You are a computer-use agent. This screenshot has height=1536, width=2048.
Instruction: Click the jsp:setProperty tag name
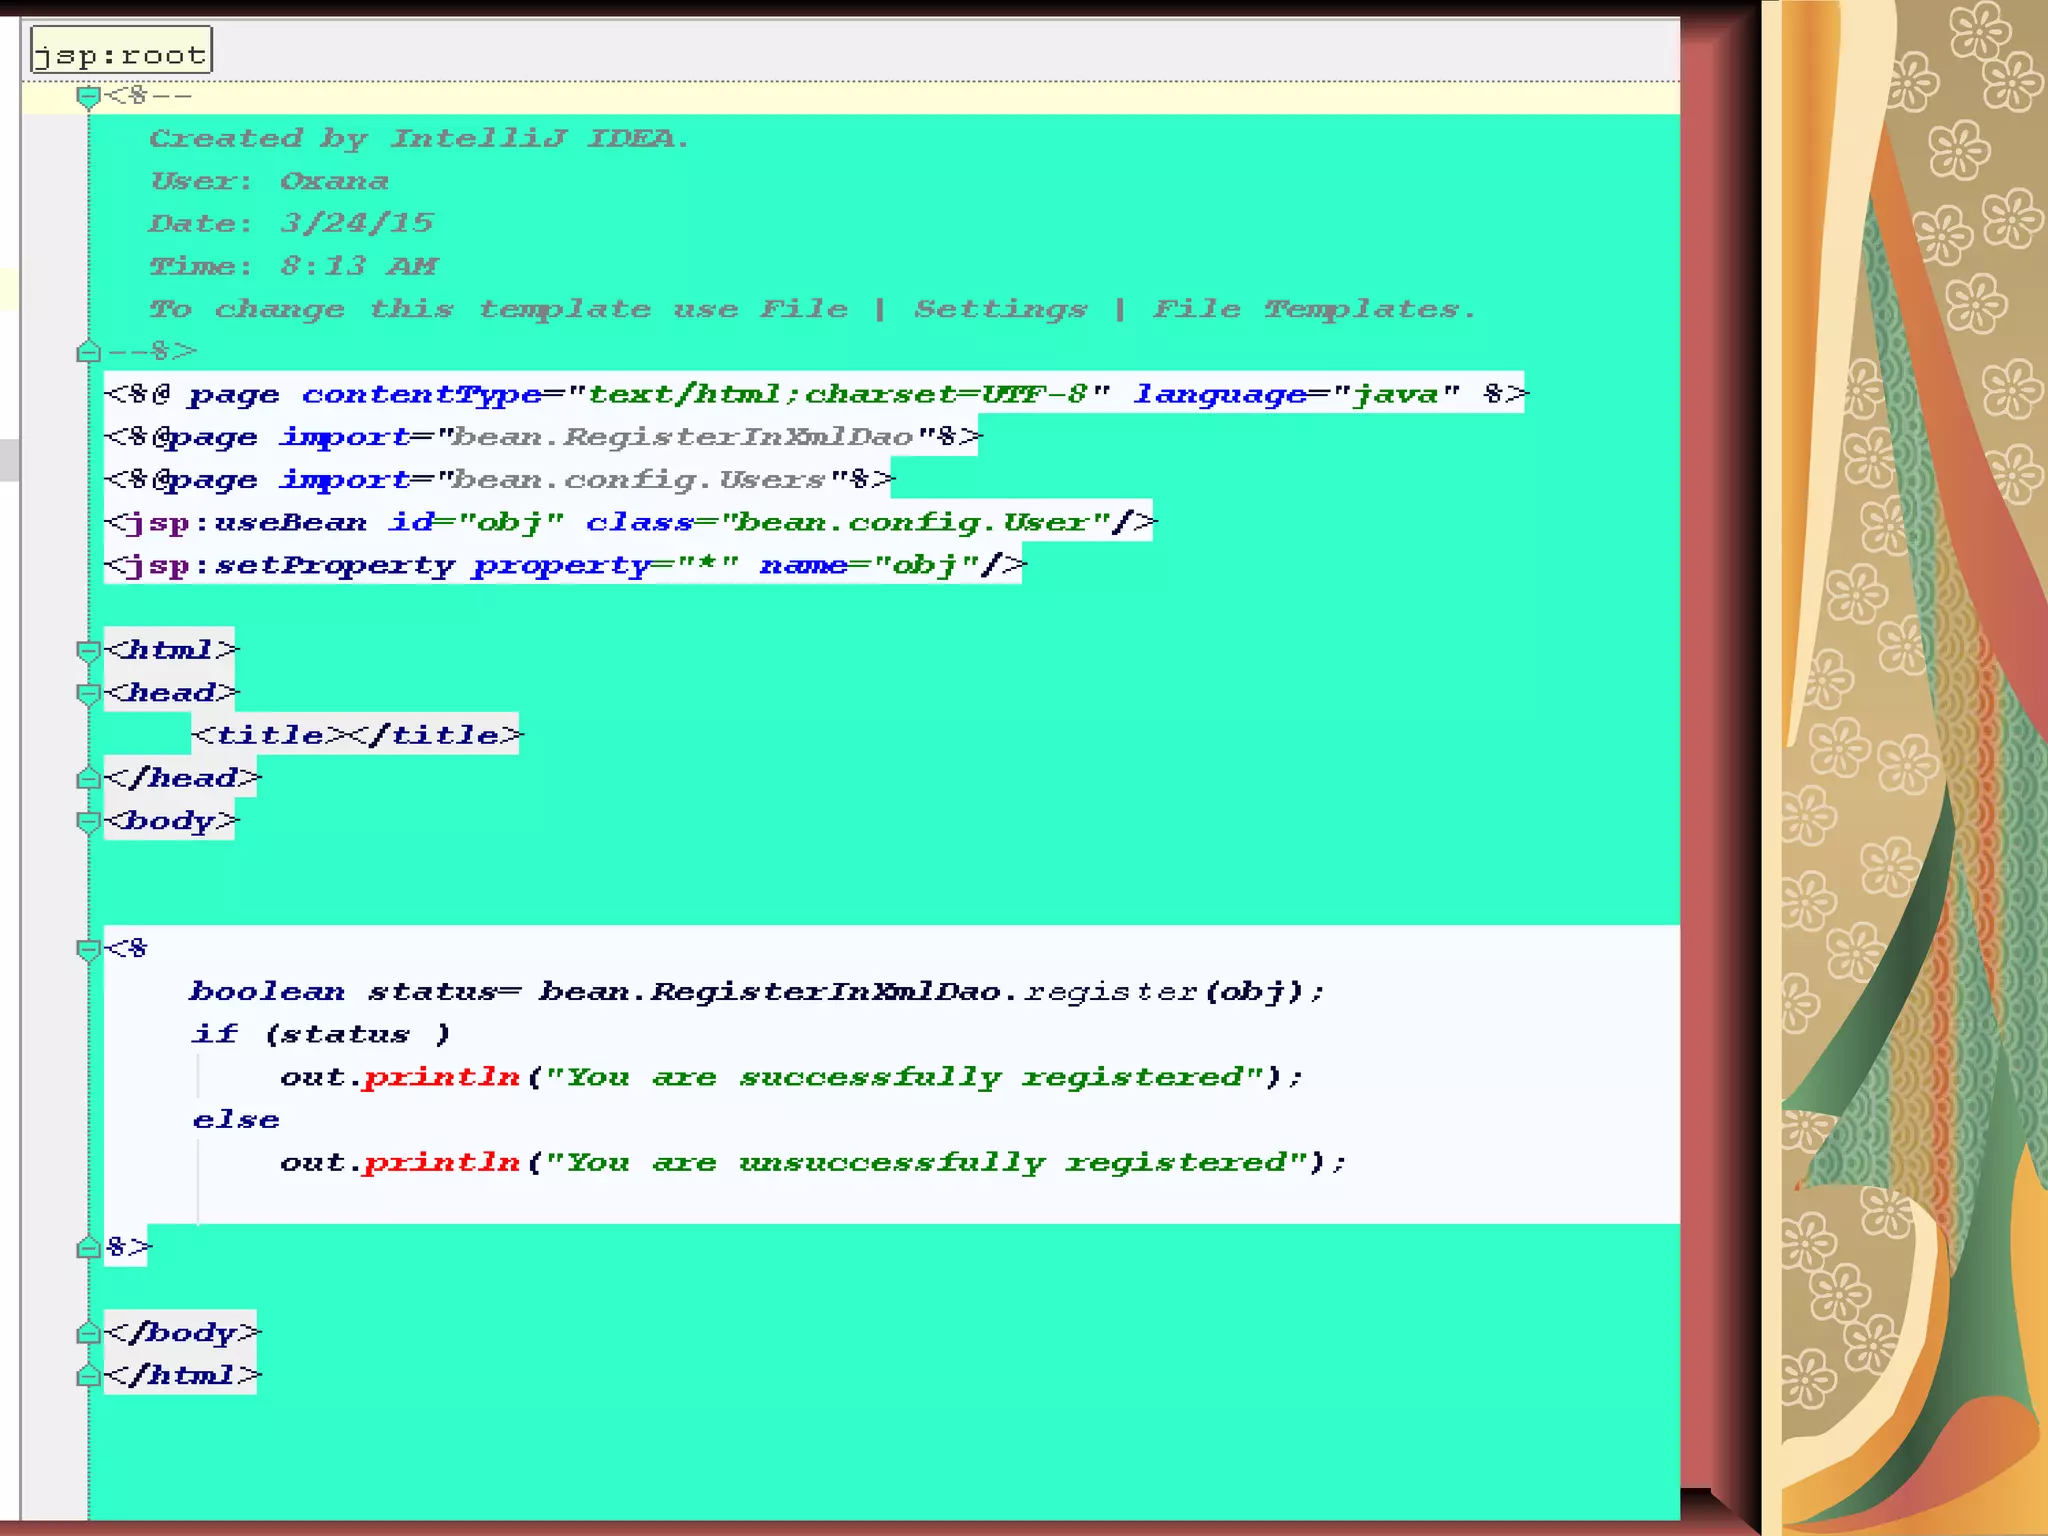coord(289,565)
